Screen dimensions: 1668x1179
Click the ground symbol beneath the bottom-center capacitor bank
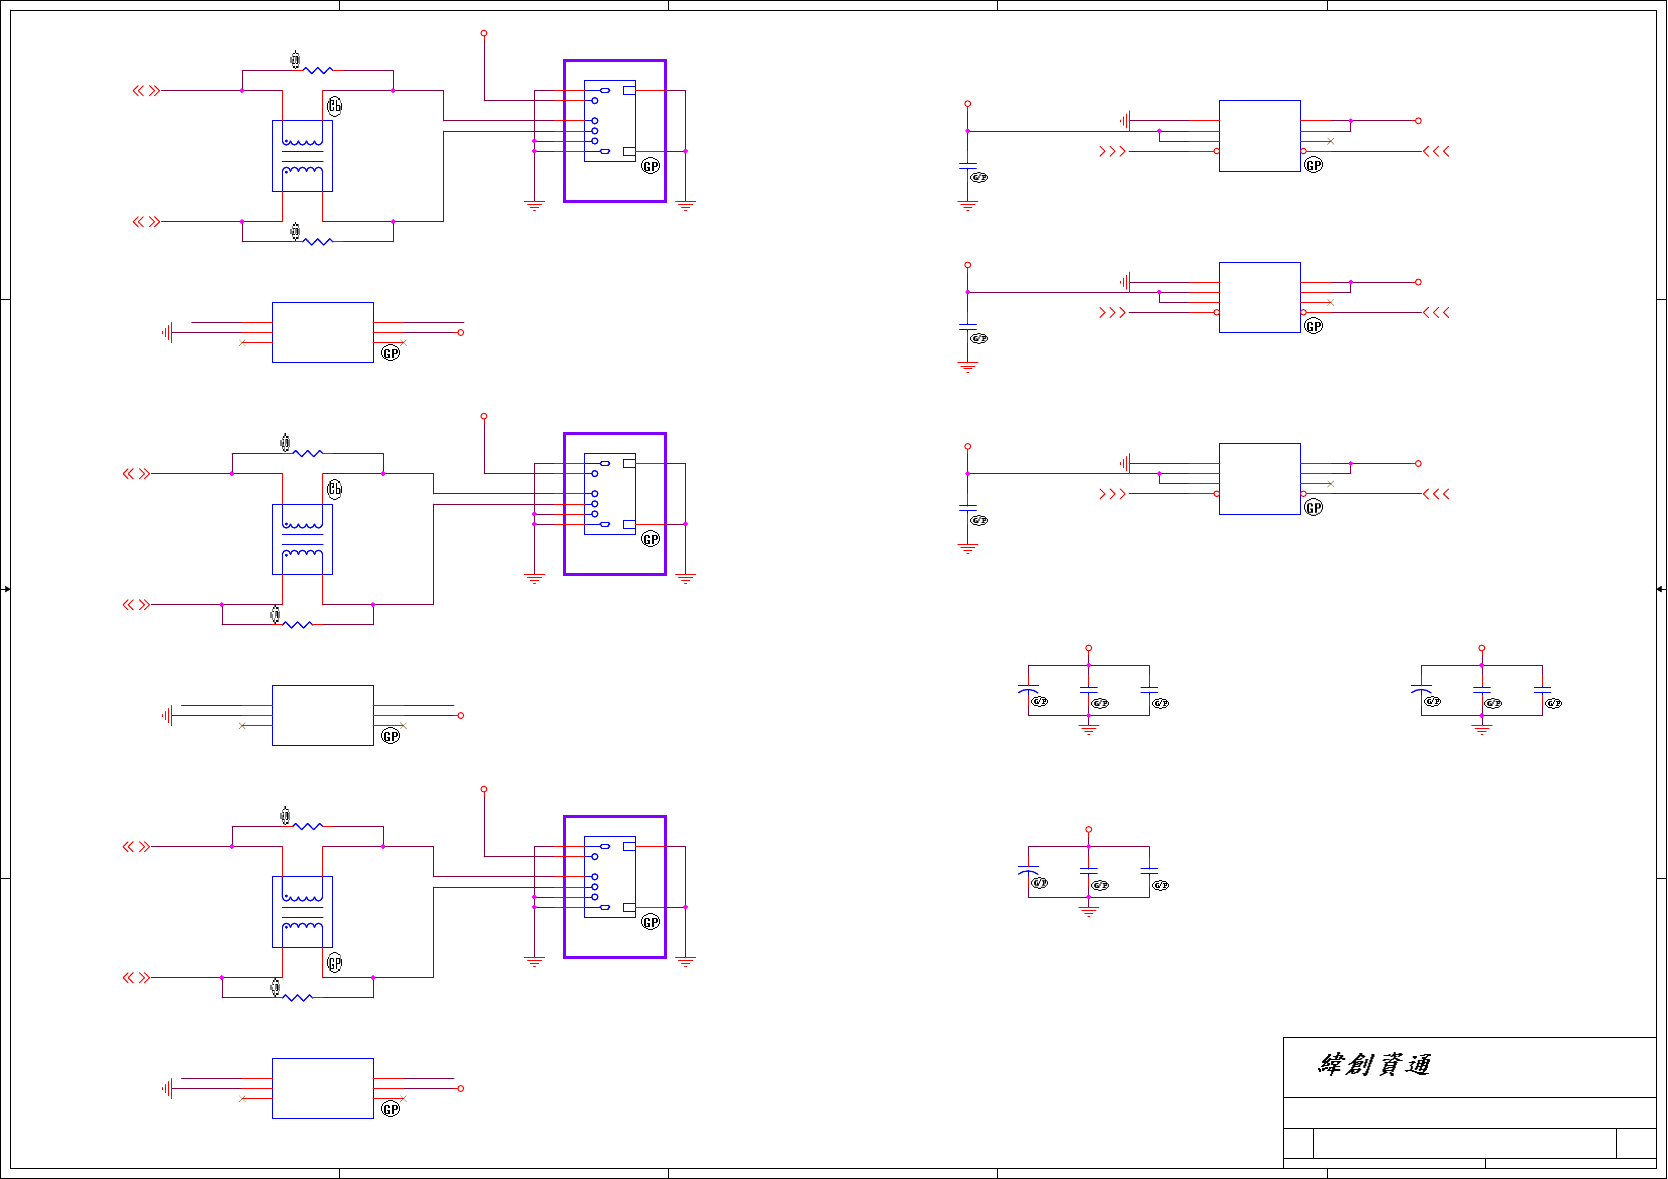(x=1089, y=912)
